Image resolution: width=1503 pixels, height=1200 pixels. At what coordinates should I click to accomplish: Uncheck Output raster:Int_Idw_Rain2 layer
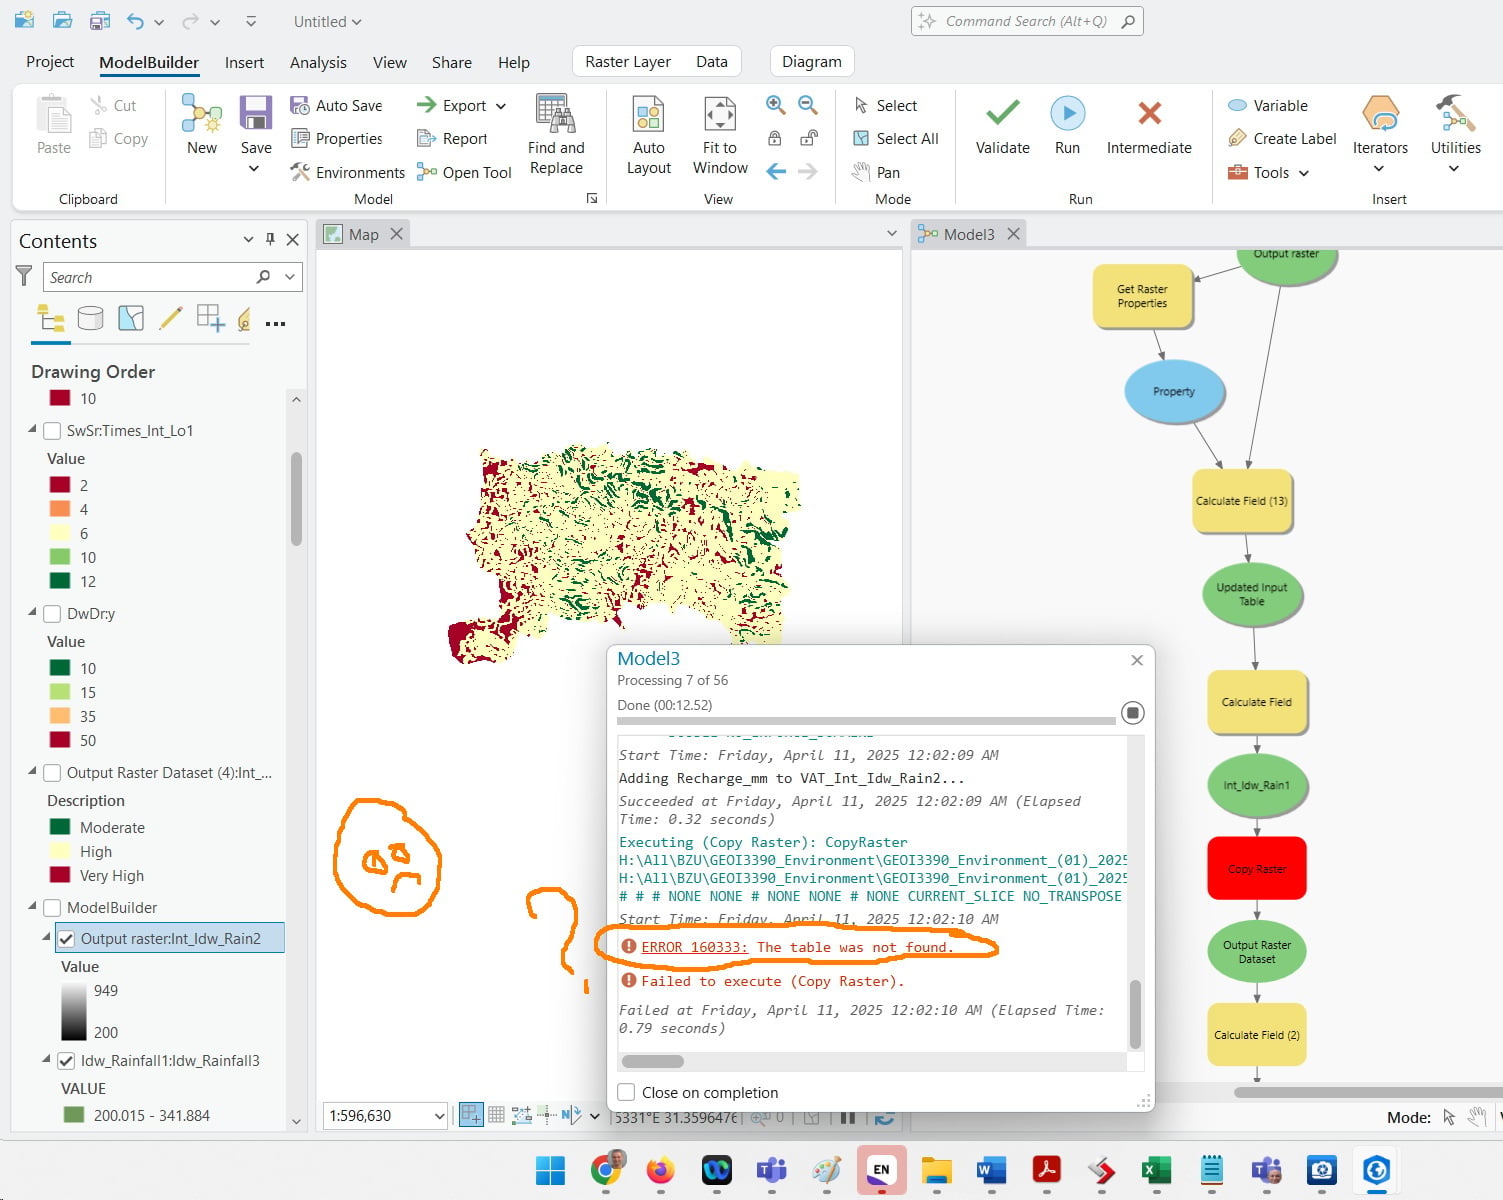pyautogui.click(x=66, y=939)
